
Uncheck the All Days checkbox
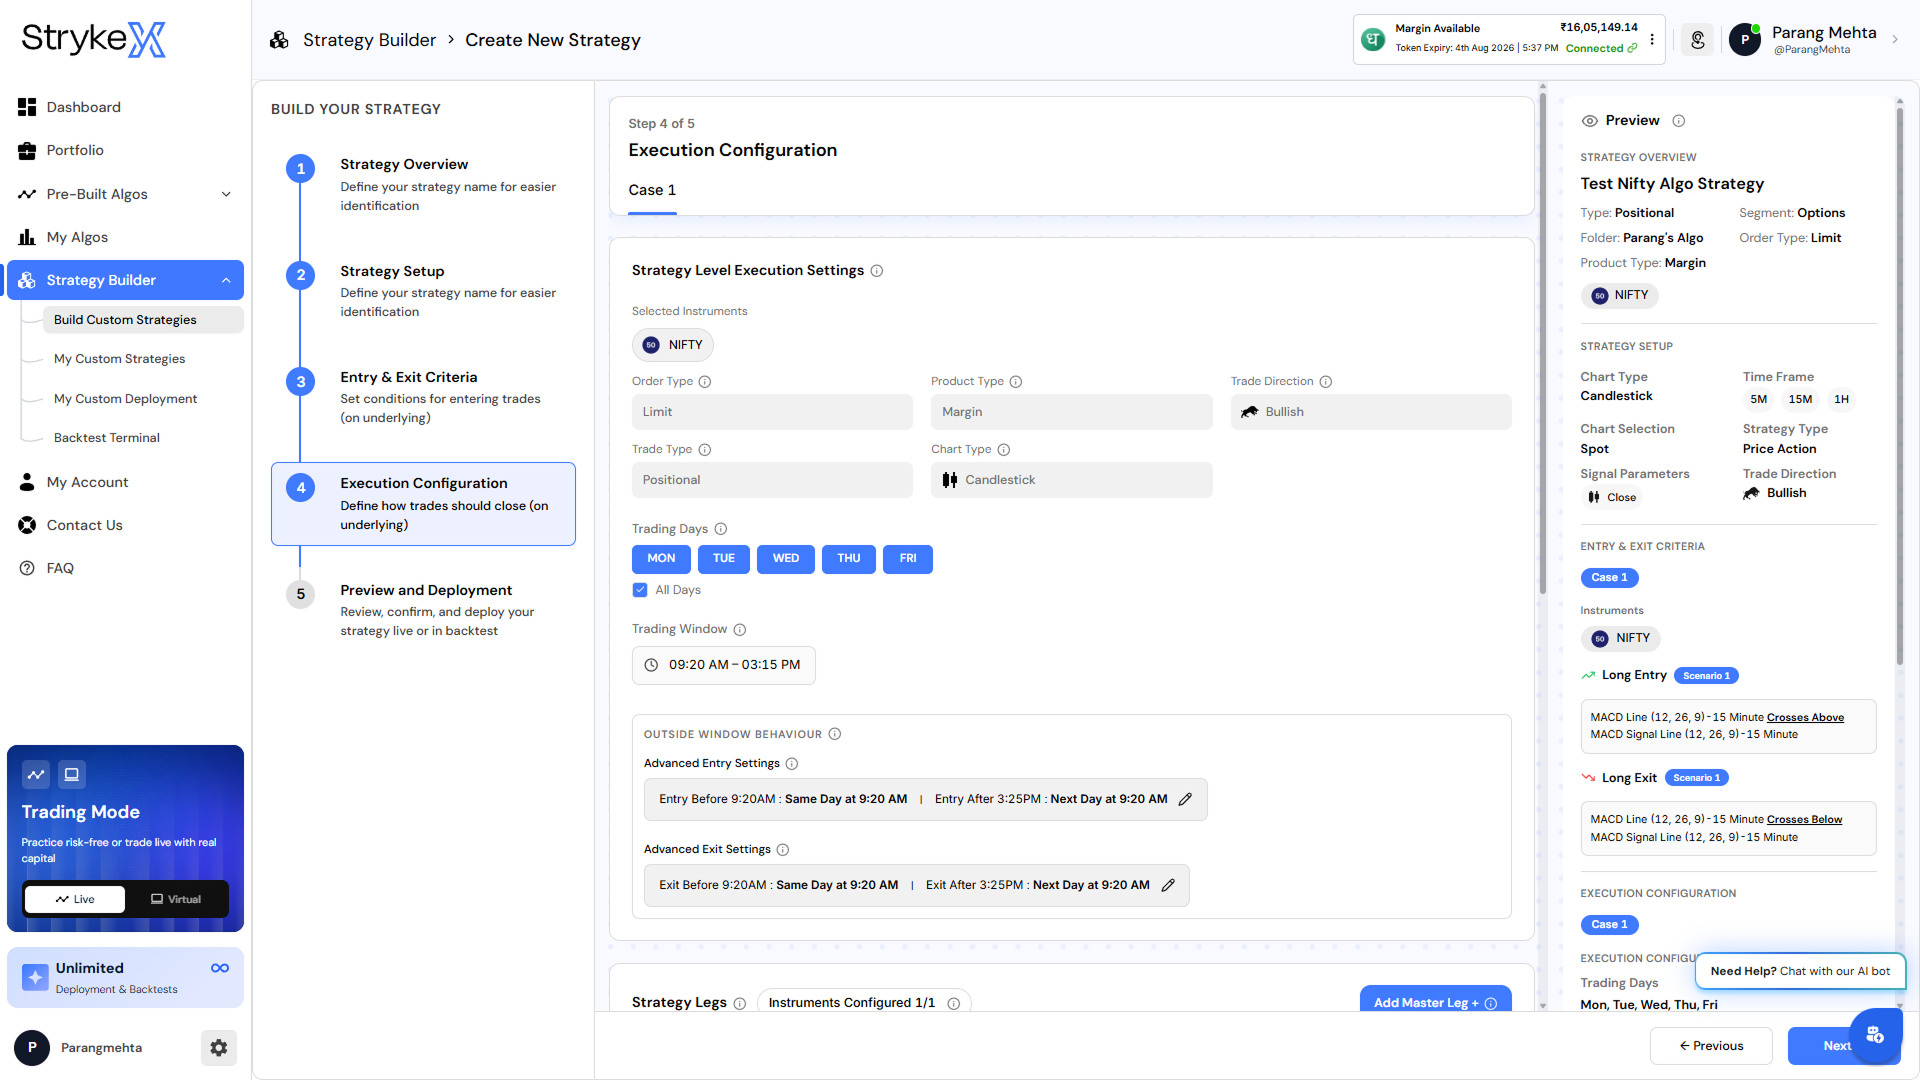(640, 590)
